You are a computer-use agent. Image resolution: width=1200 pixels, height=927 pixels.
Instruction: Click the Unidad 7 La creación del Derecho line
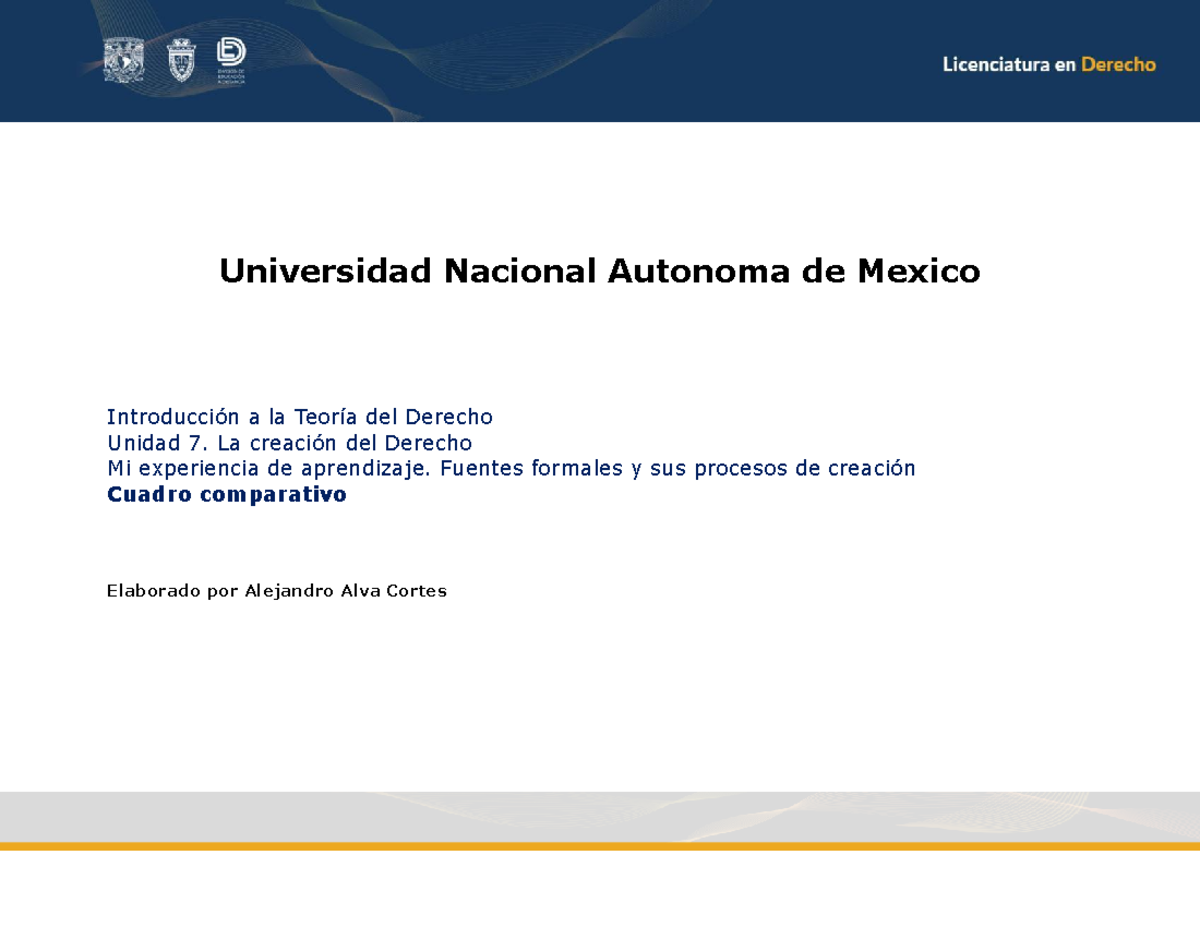(x=288, y=442)
